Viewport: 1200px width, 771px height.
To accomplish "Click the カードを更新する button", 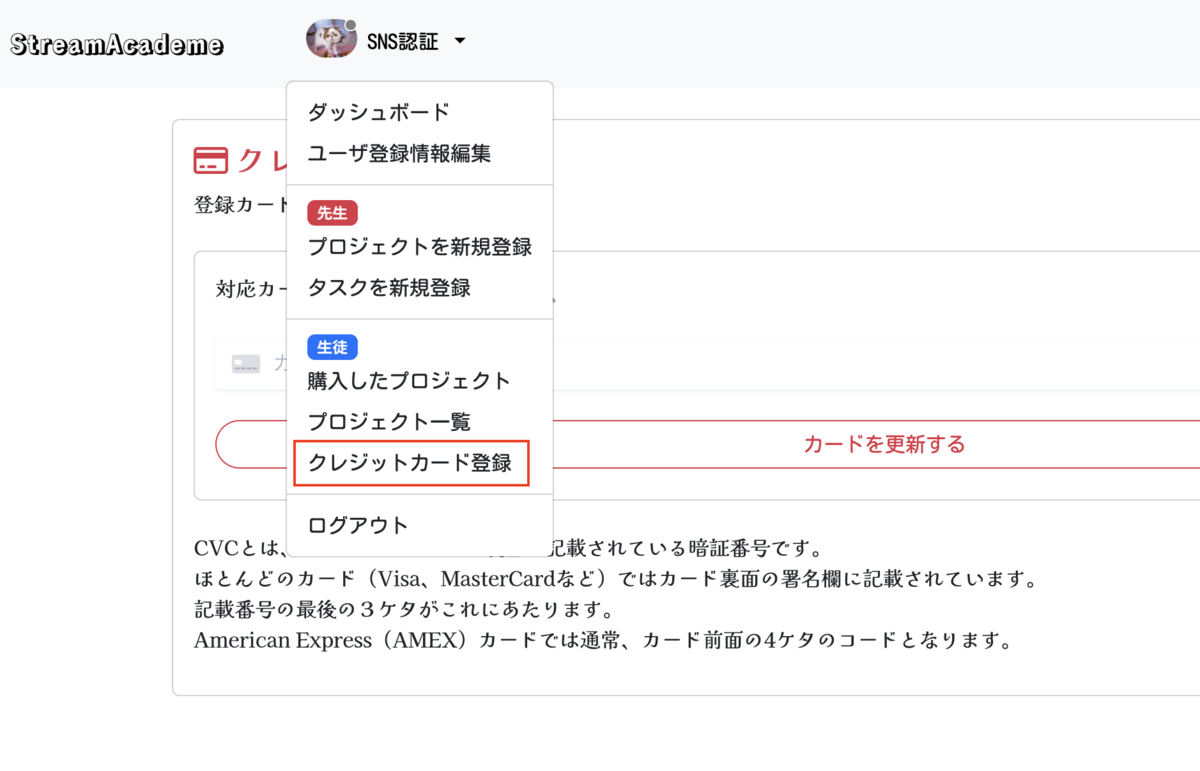I will [884, 444].
